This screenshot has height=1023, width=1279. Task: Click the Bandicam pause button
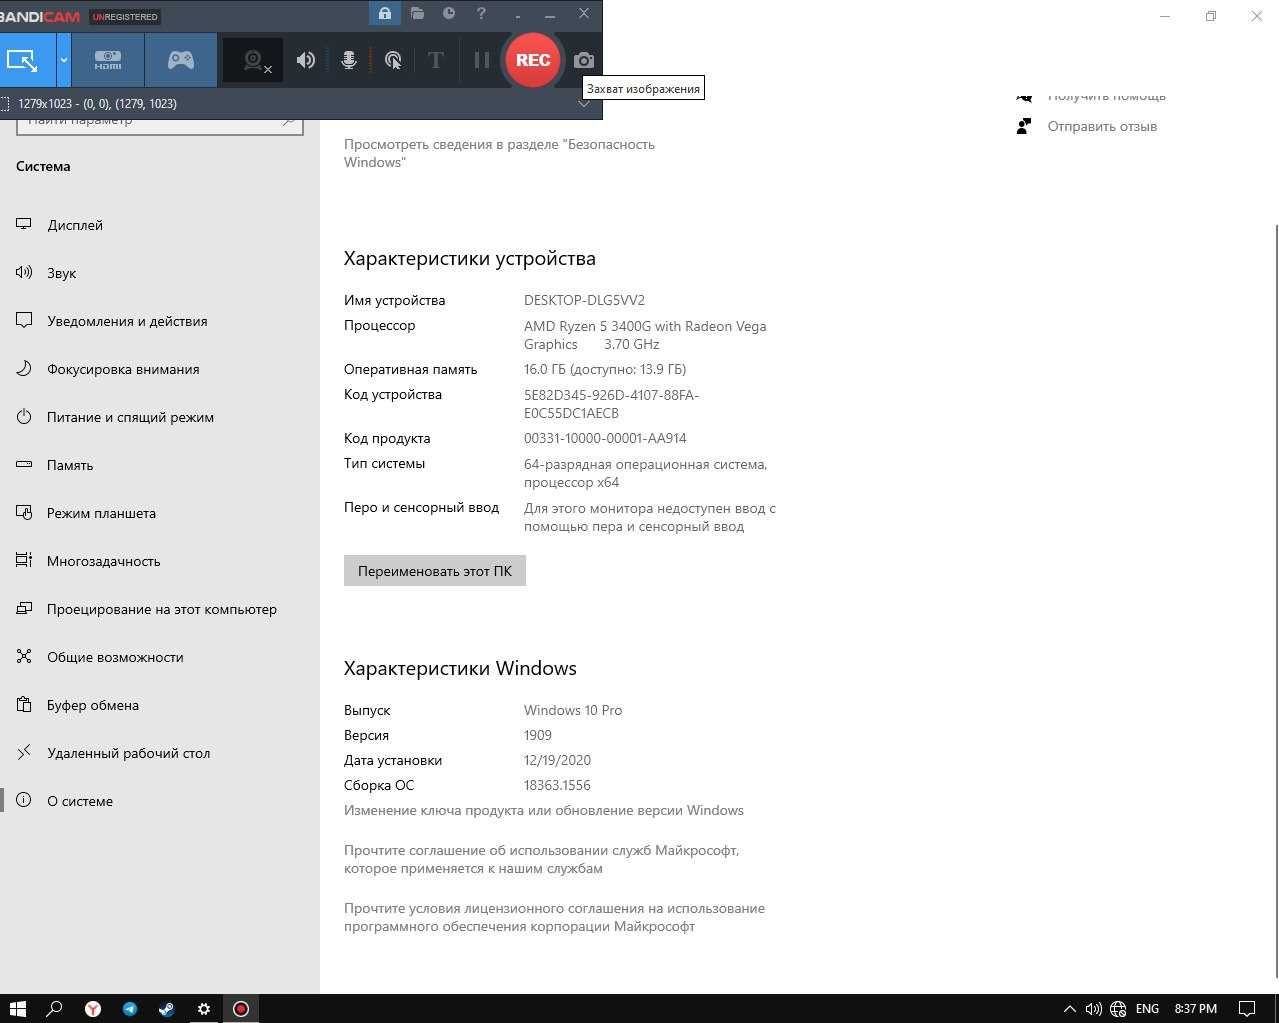coord(481,60)
